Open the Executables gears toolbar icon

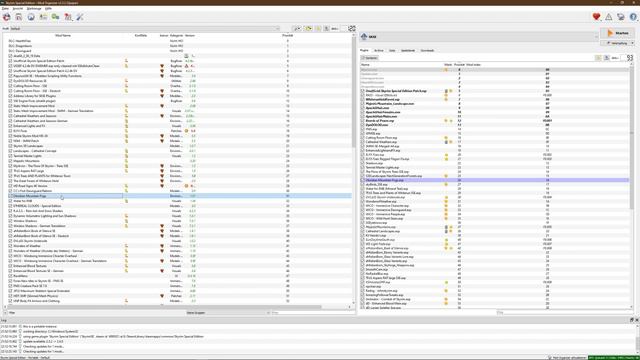pos(56,17)
